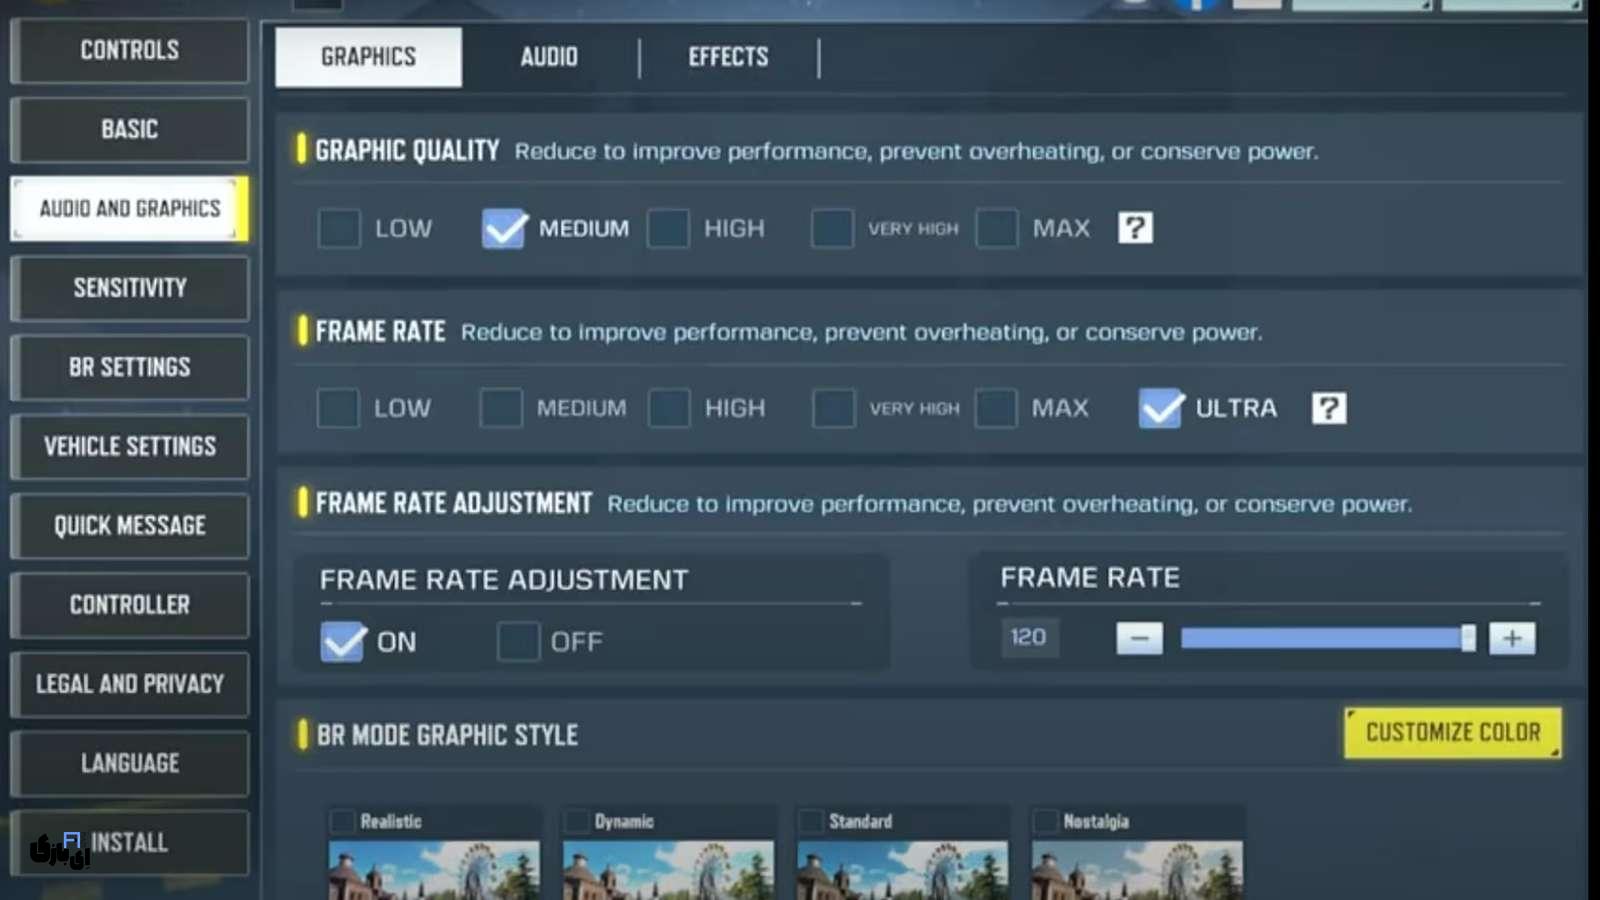Open the Sensitivity settings section

130,288
